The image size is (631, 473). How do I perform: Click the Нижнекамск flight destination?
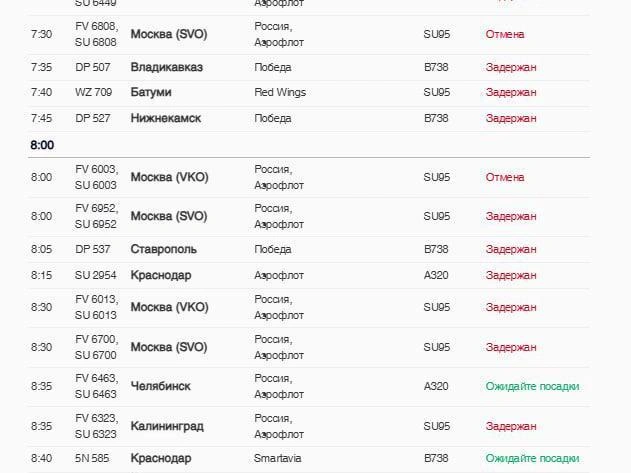[x=165, y=118]
